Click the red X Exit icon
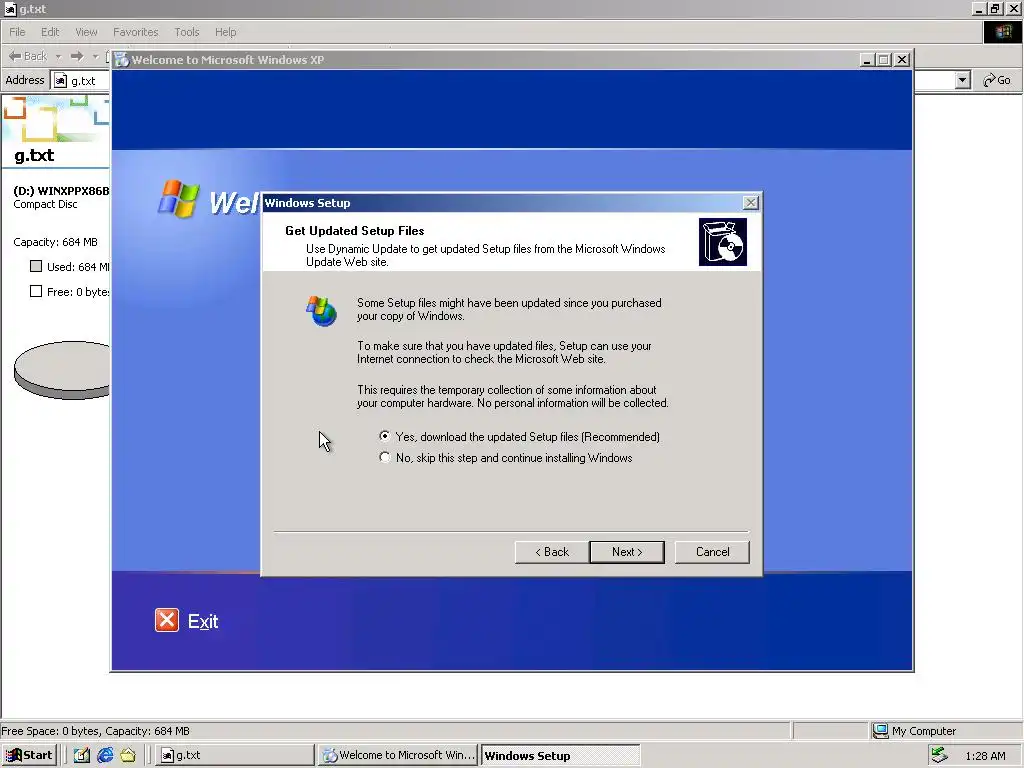1024x768 pixels. 167,620
